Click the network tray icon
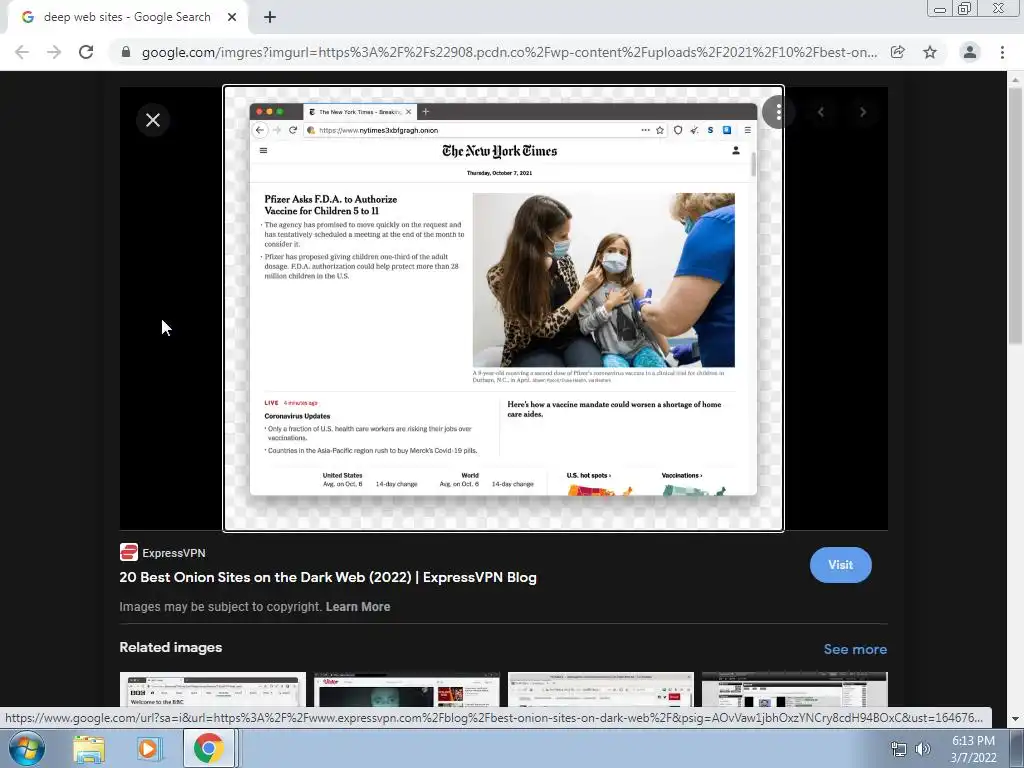 click(899, 749)
